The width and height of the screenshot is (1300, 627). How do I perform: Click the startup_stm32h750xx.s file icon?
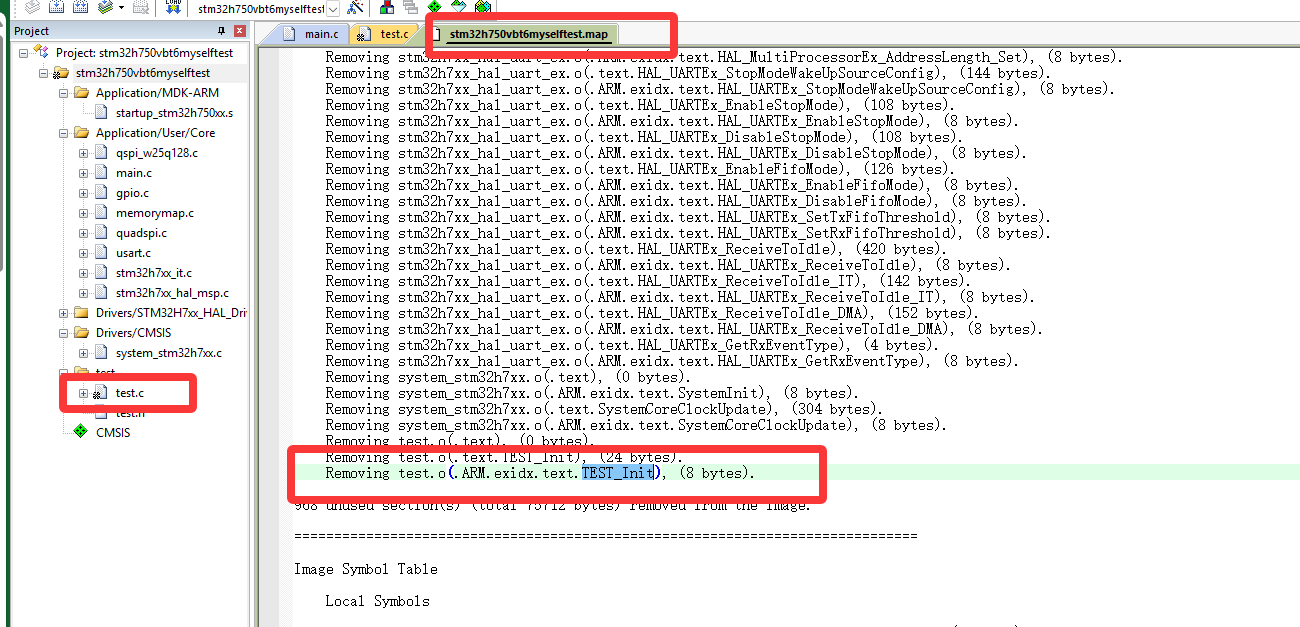[100, 113]
